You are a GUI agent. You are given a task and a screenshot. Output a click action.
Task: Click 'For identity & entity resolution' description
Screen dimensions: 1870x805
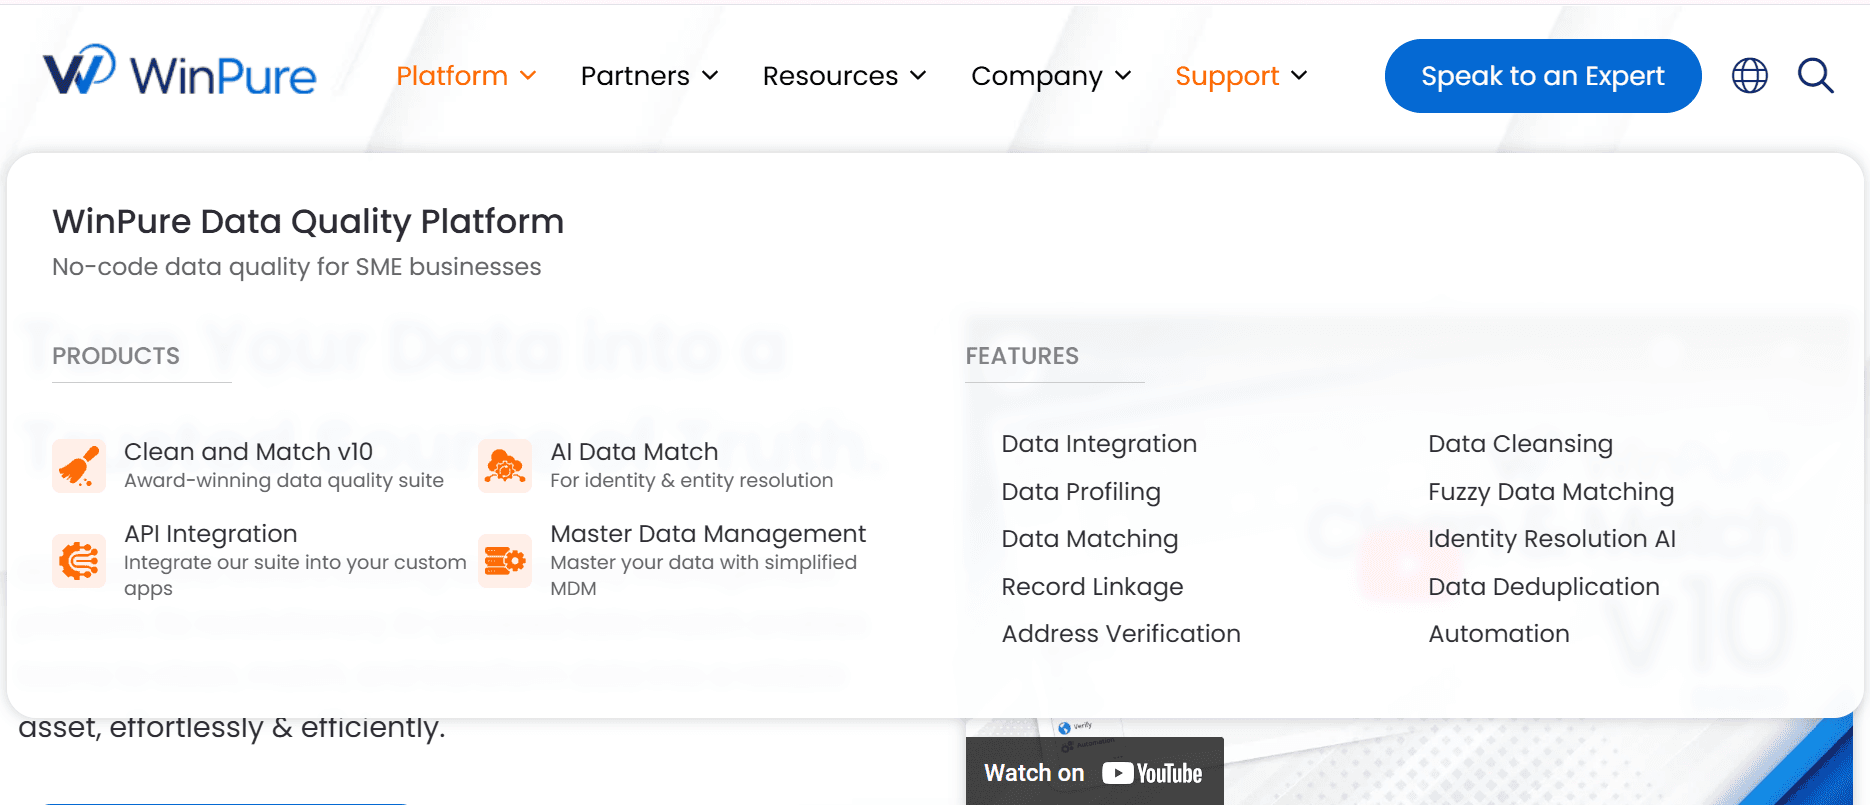tap(692, 481)
